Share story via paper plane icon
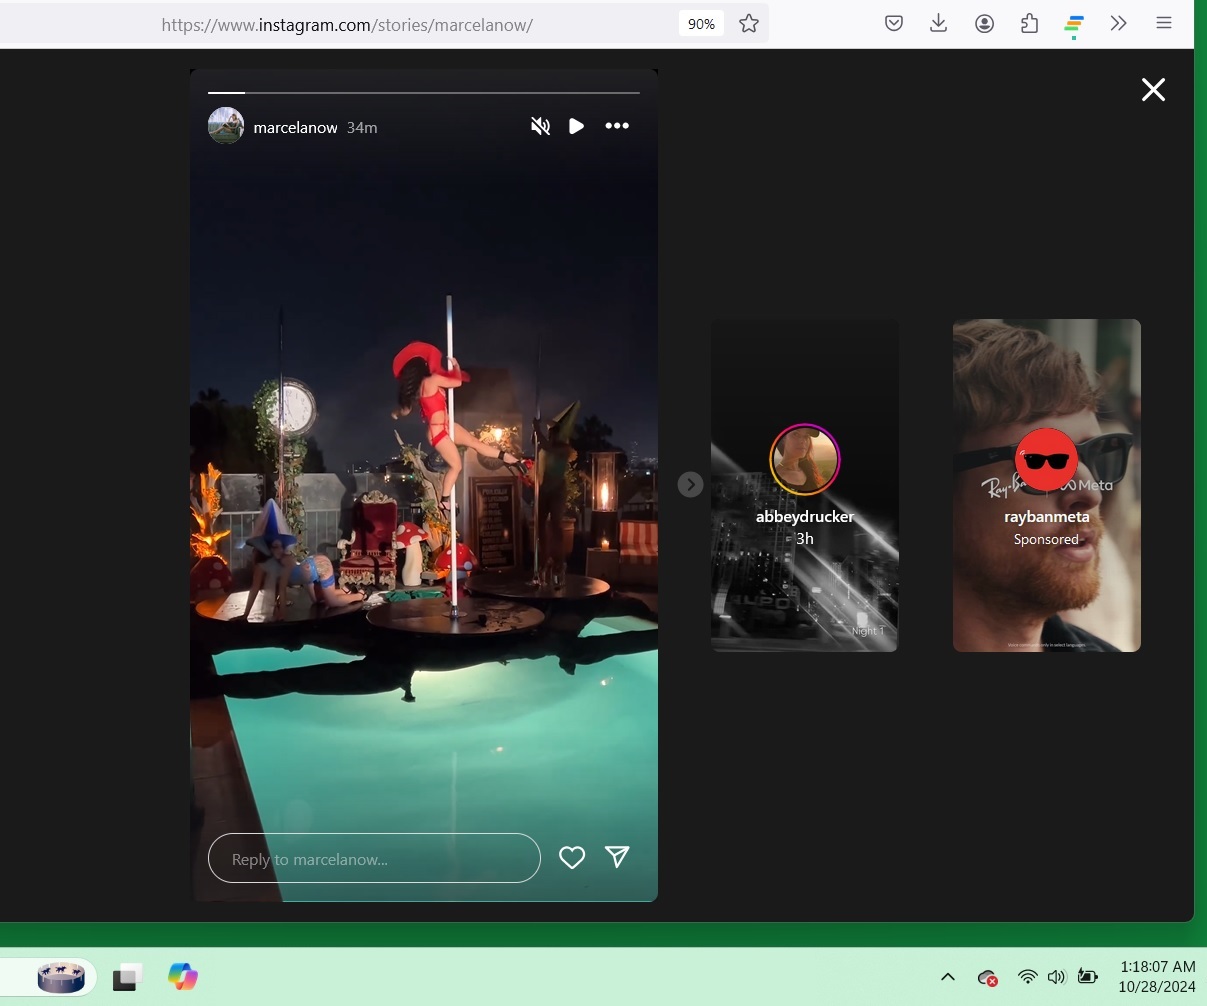The height and width of the screenshot is (1006, 1207). (618, 857)
